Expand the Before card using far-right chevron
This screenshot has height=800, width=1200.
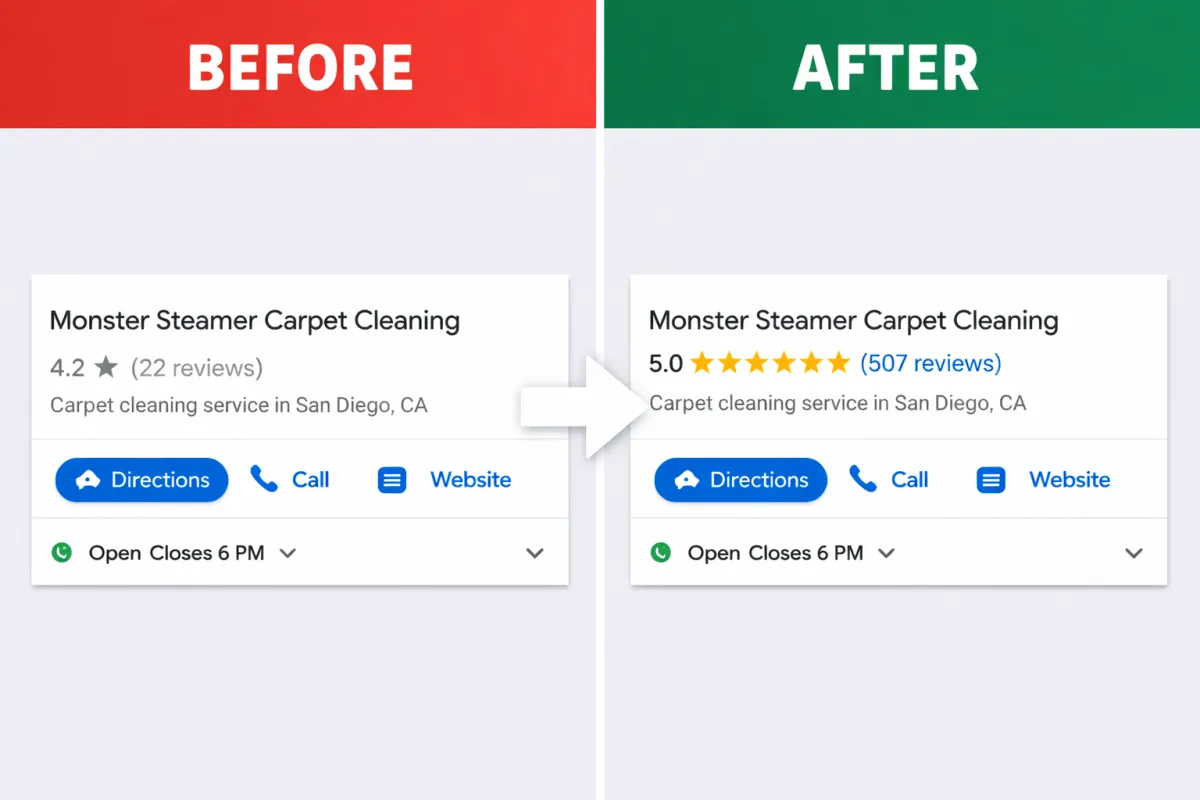pyautogui.click(x=535, y=553)
